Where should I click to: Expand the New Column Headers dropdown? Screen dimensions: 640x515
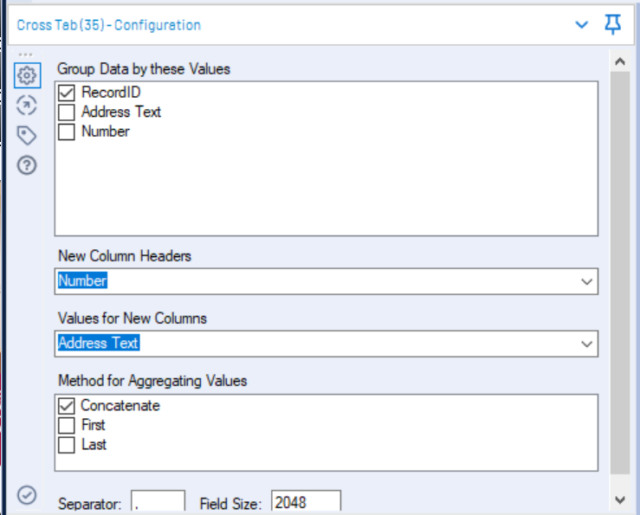[x=587, y=282]
